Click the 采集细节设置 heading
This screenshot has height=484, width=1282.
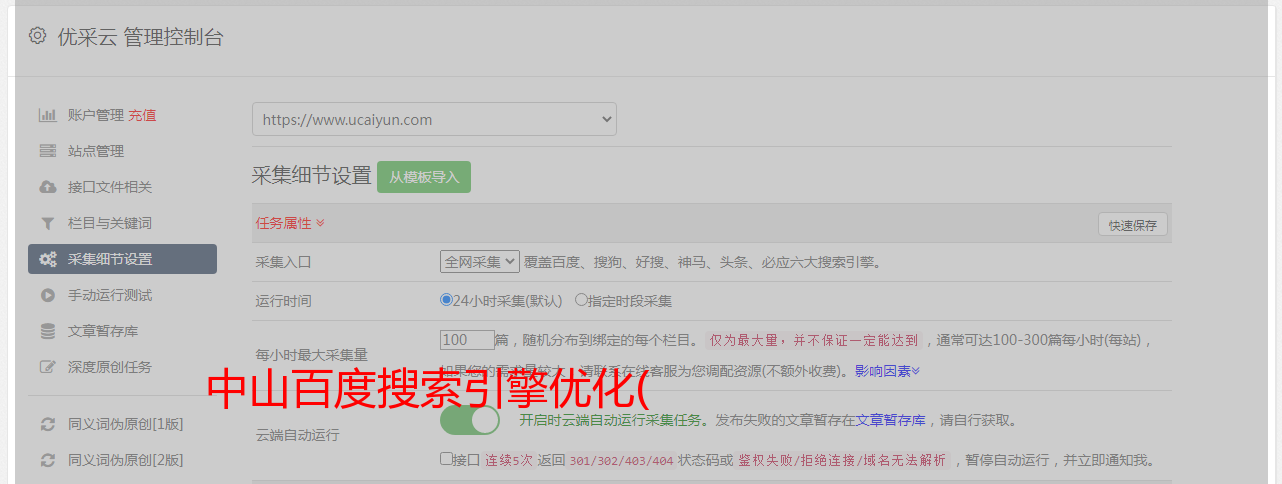[x=312, y=176]
